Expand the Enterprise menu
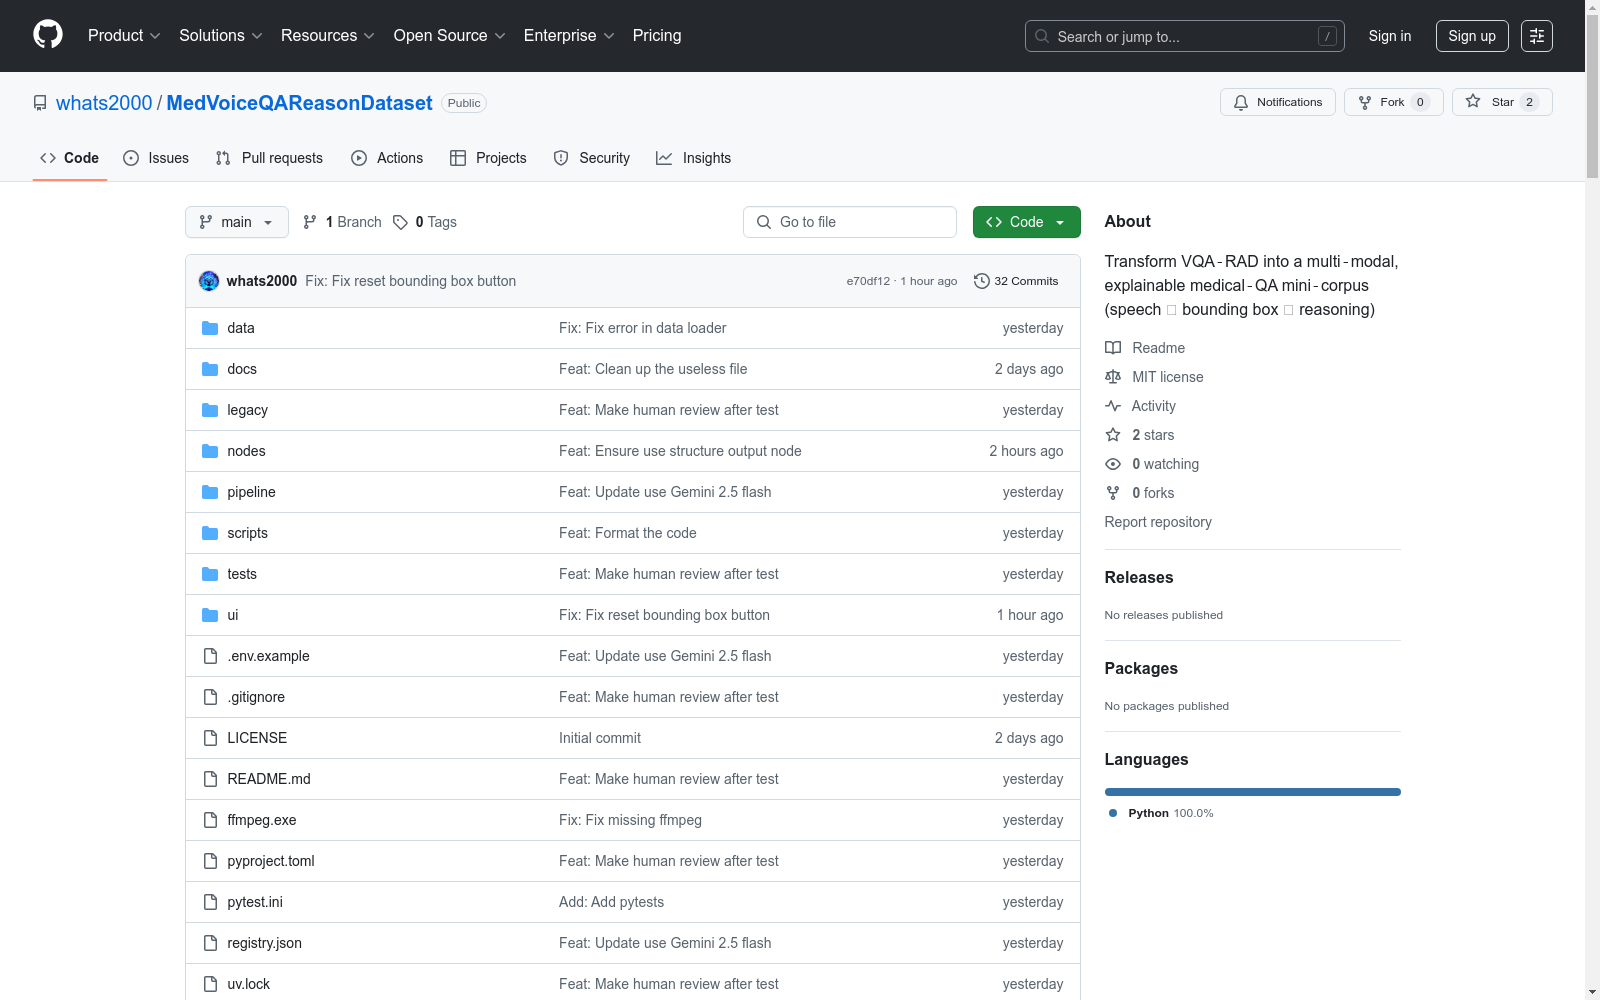Screen dimensions: 1600x1000 click(x=569, y=36)
